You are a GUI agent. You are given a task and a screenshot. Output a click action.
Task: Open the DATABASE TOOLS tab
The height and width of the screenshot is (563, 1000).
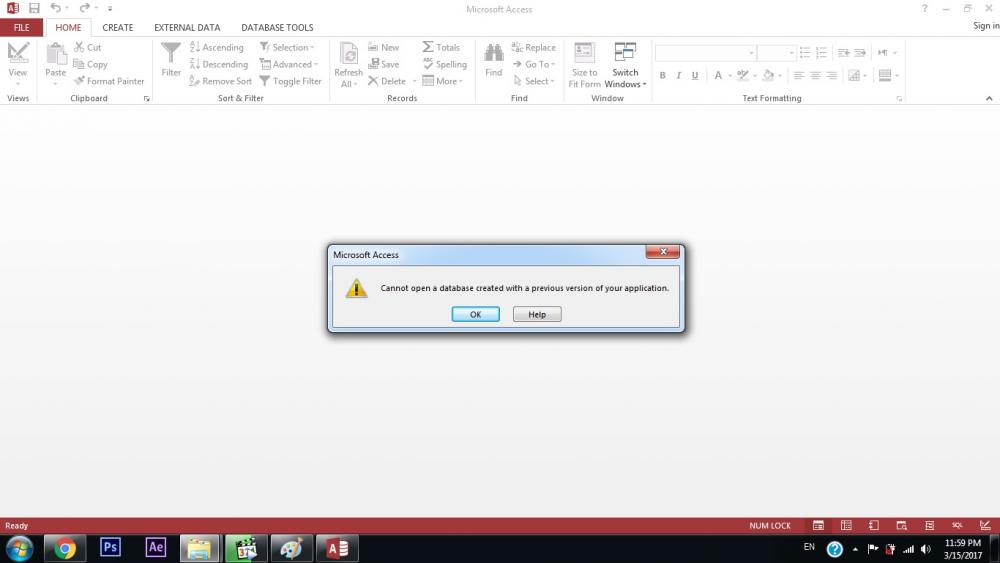click(x=277, y=27)
